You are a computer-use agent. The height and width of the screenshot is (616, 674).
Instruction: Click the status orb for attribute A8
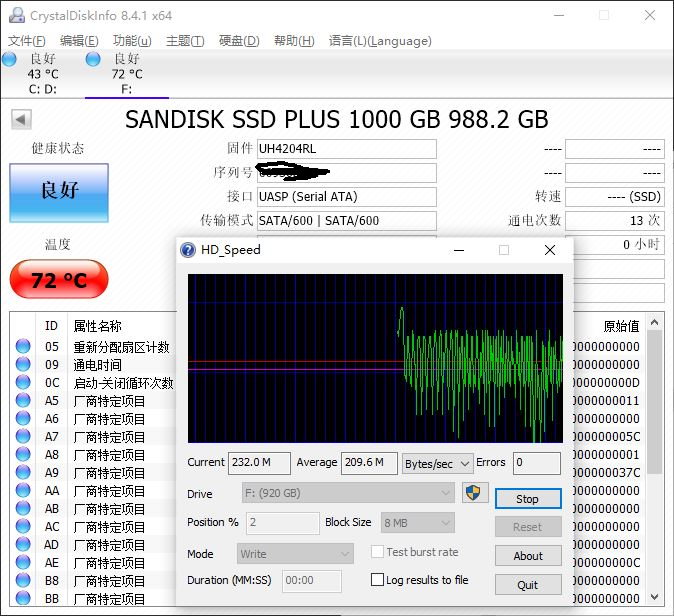click(x=23, y=454)
